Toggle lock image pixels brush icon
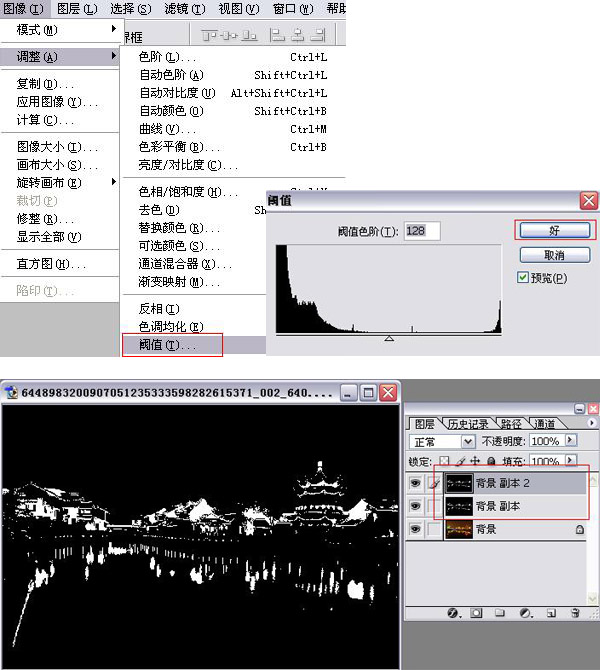This screenshot has width=600, height=670. [x=460, y=461]
